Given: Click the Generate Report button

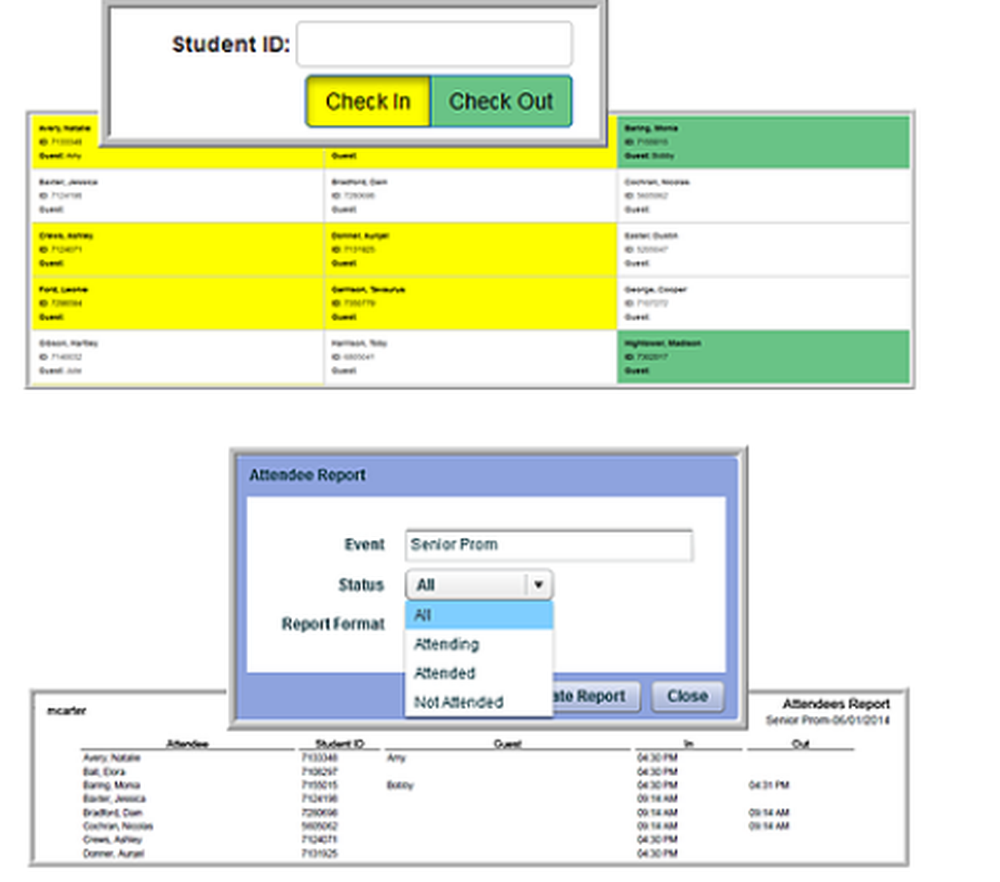Looking at the screenshot, I should coord(596,696).
